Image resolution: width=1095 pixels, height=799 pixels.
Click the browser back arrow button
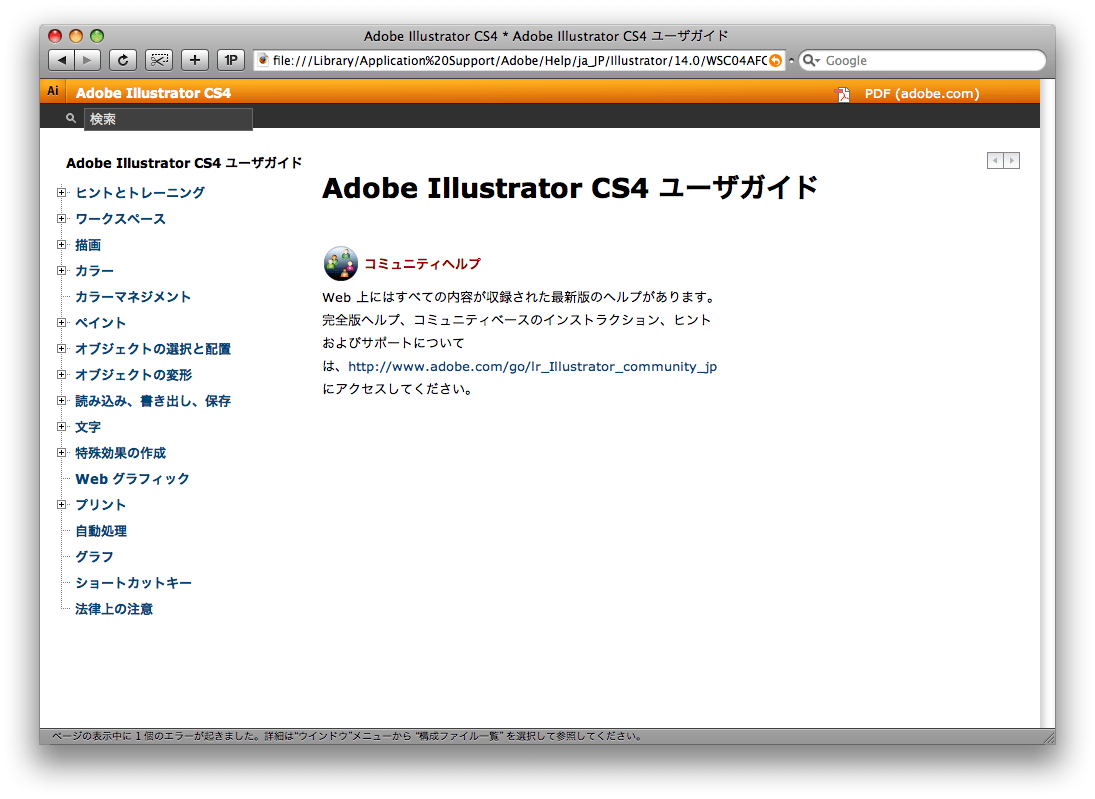tap(61, 60)
